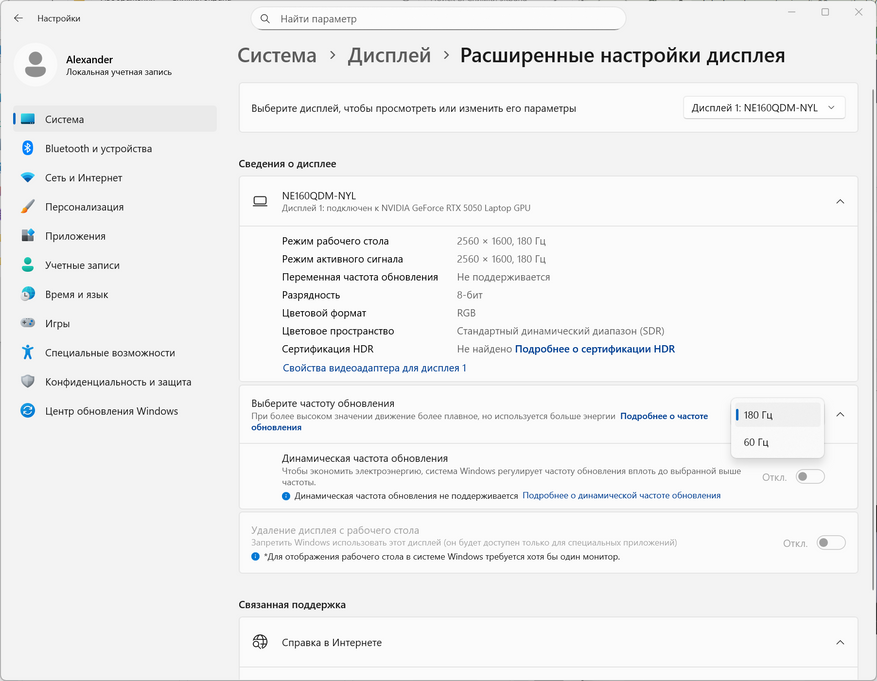Toggle Динамическая частота обновления switch
This screenshot has width=877, height=681.
pos(810,477)
